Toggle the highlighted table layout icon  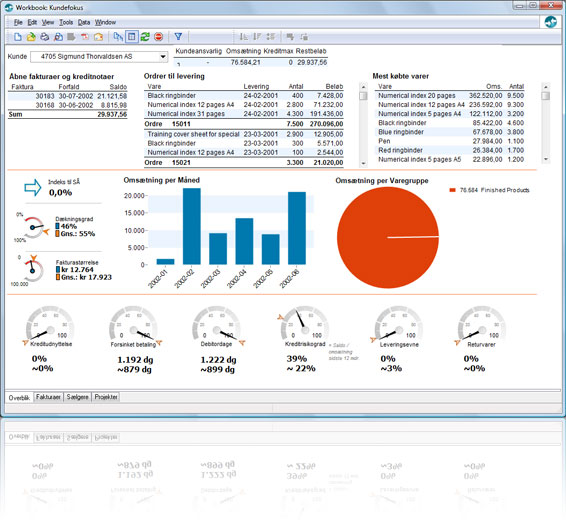132,37
